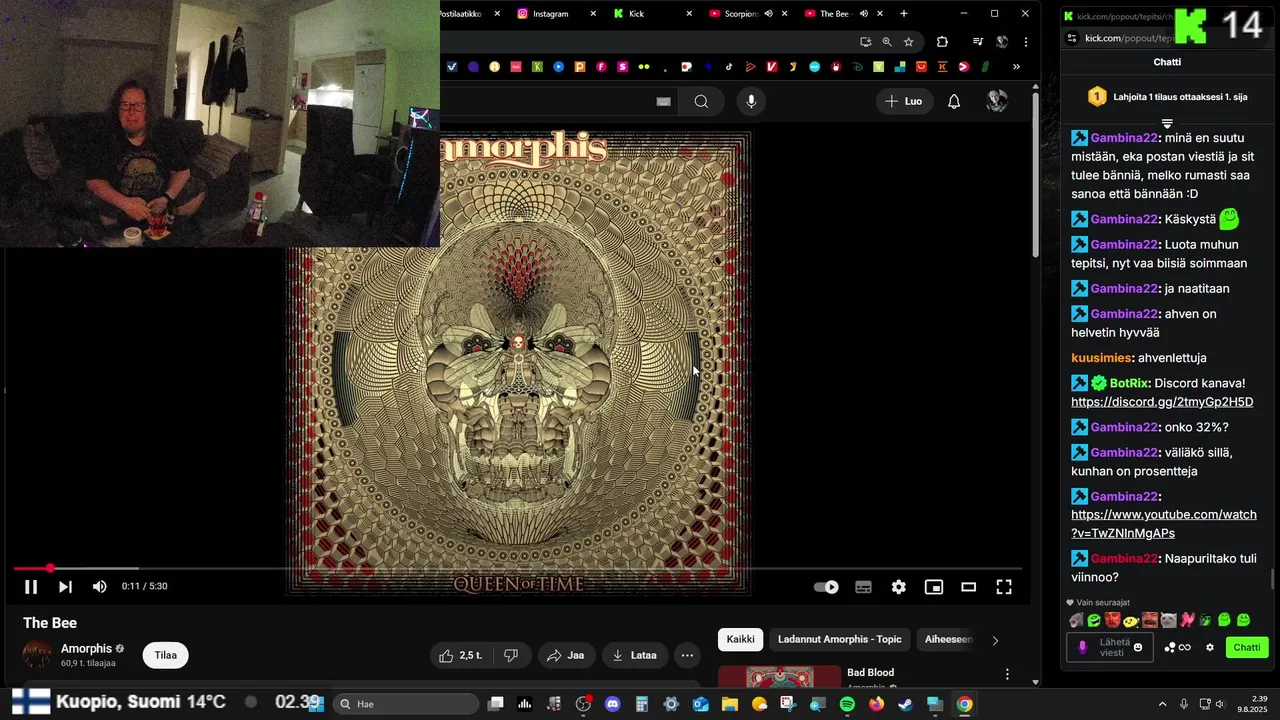Viewport: 1280px width, 720px height.
Task: Open Windows taskbar search box Hae
Action: tap(405, 704)
